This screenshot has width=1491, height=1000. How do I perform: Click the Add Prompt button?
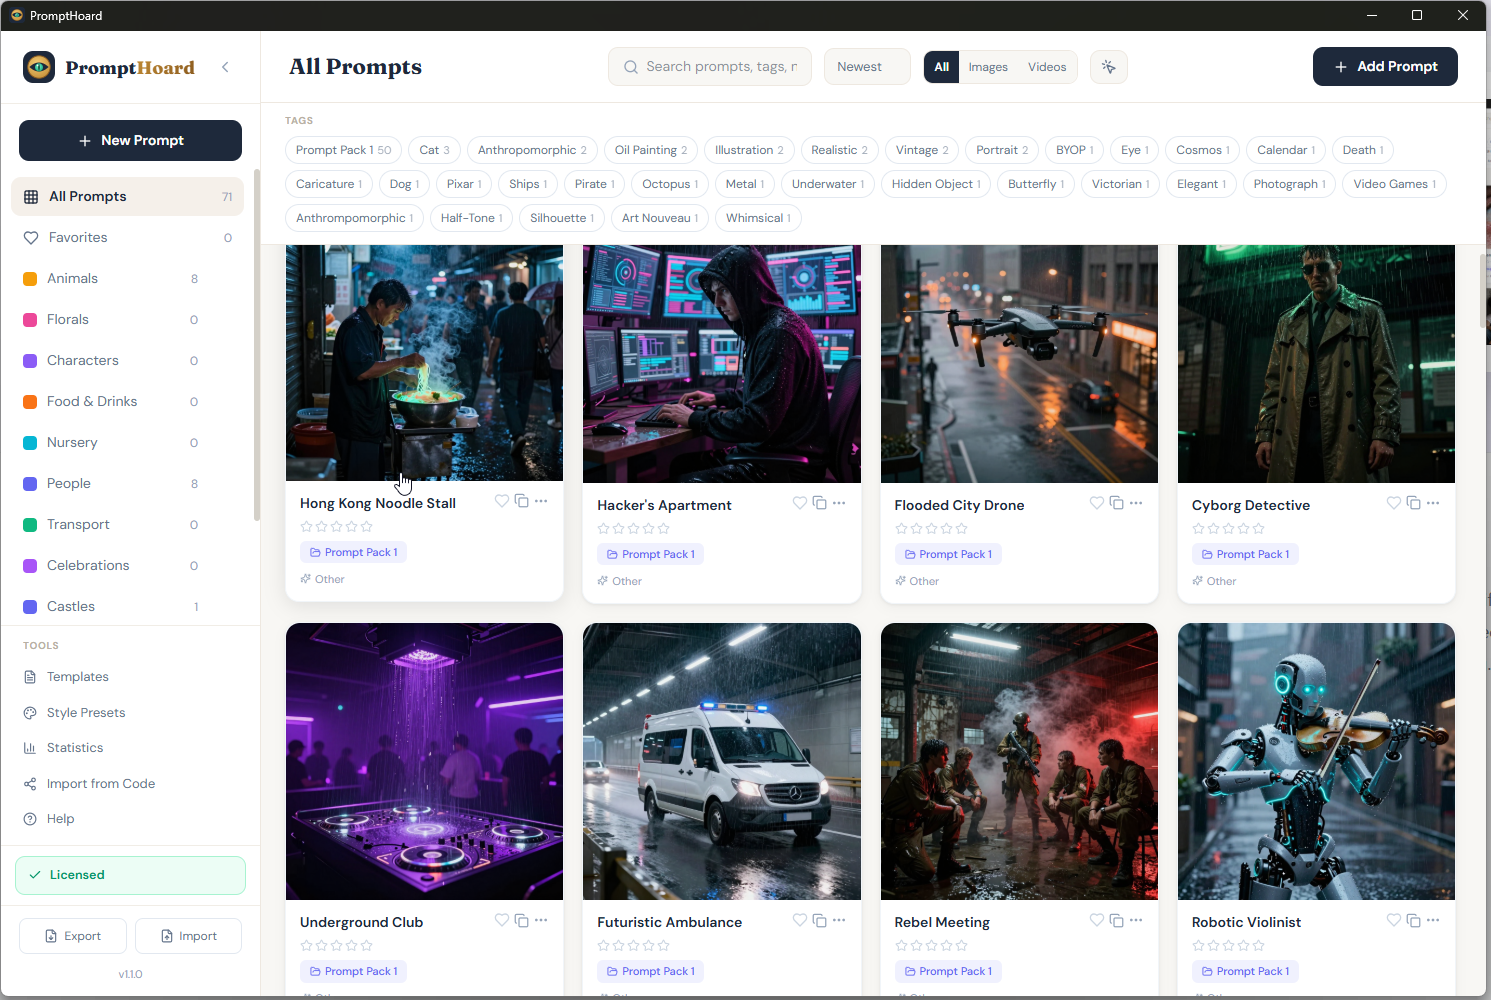(1385, 67)
